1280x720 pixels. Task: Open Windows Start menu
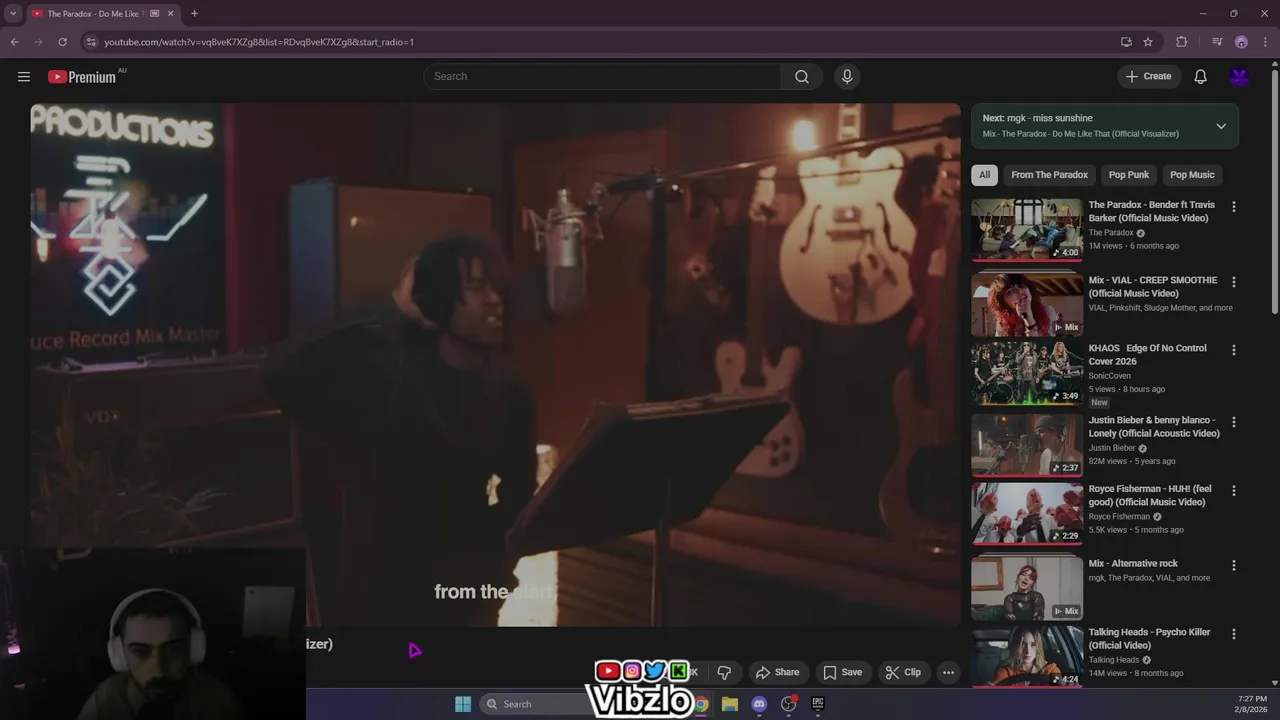(463, 704)
